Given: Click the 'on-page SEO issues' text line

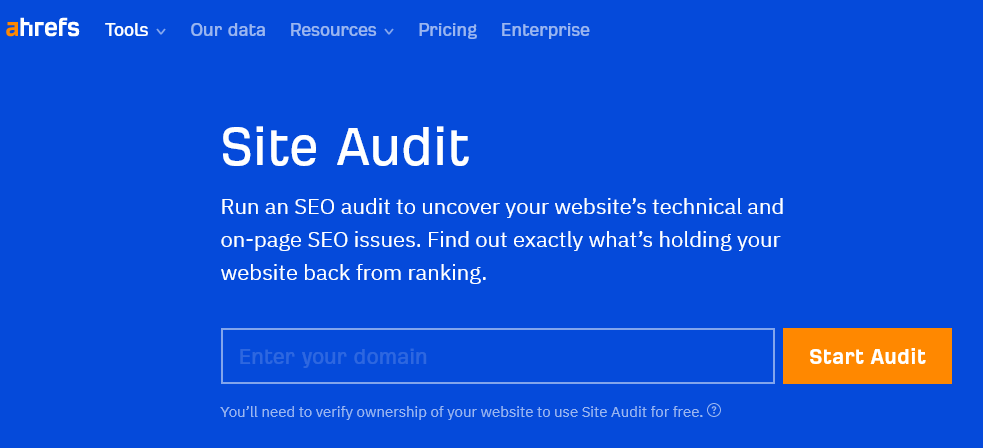Looking at the screenshot, I should click(500, 241).
